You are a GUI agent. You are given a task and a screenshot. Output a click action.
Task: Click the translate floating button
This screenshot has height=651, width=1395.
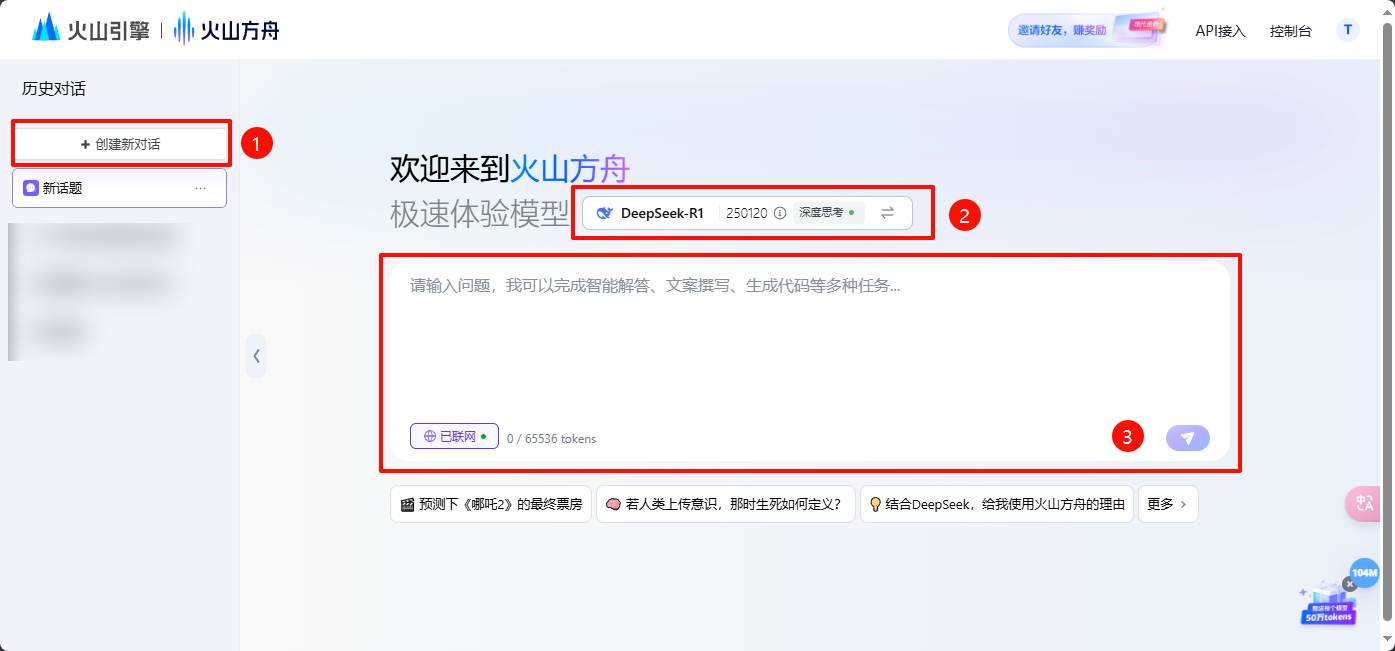pos(1364,504)
